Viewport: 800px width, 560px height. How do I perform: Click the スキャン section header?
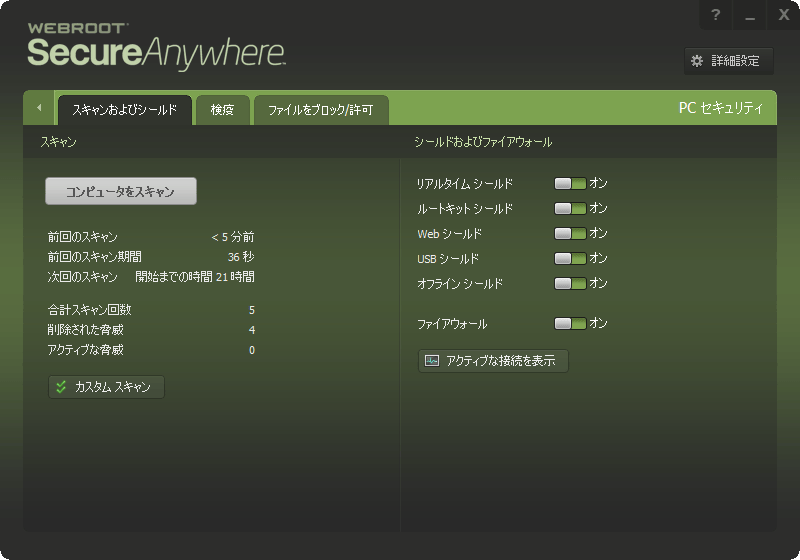click(x=59, y=142)
